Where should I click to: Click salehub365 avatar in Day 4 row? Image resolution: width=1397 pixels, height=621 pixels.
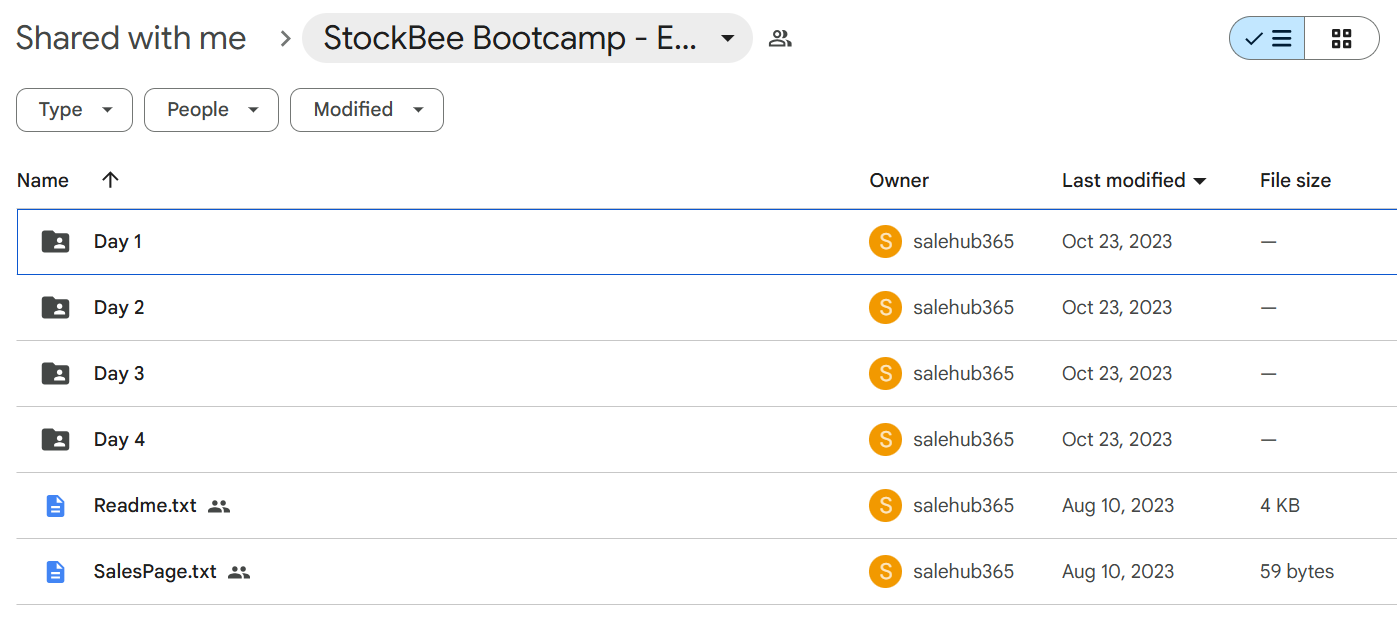click(x=885, y=439)
